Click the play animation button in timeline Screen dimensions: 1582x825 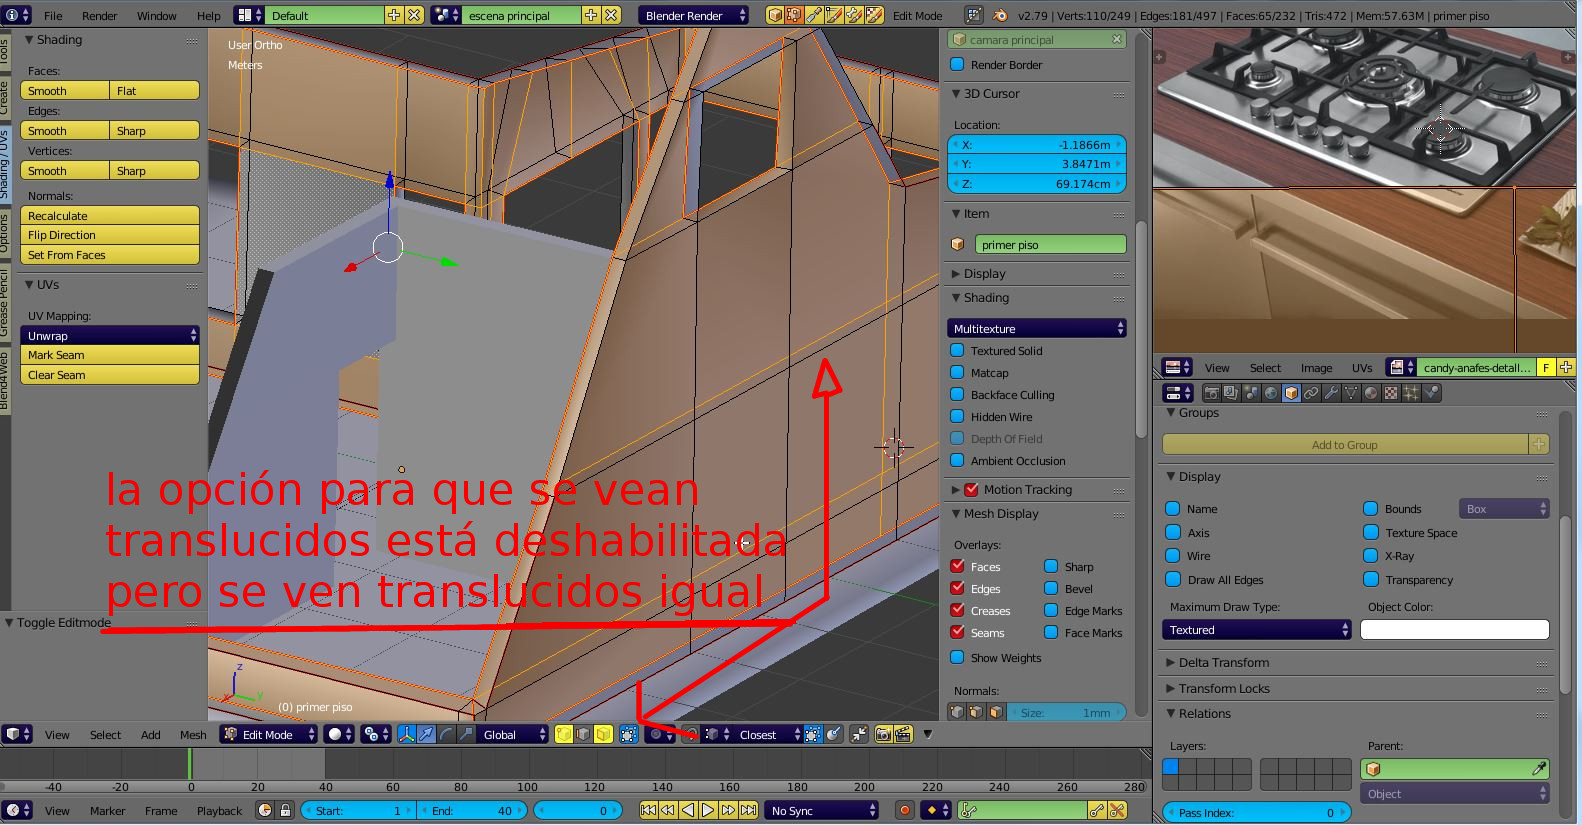click(708, 810)
